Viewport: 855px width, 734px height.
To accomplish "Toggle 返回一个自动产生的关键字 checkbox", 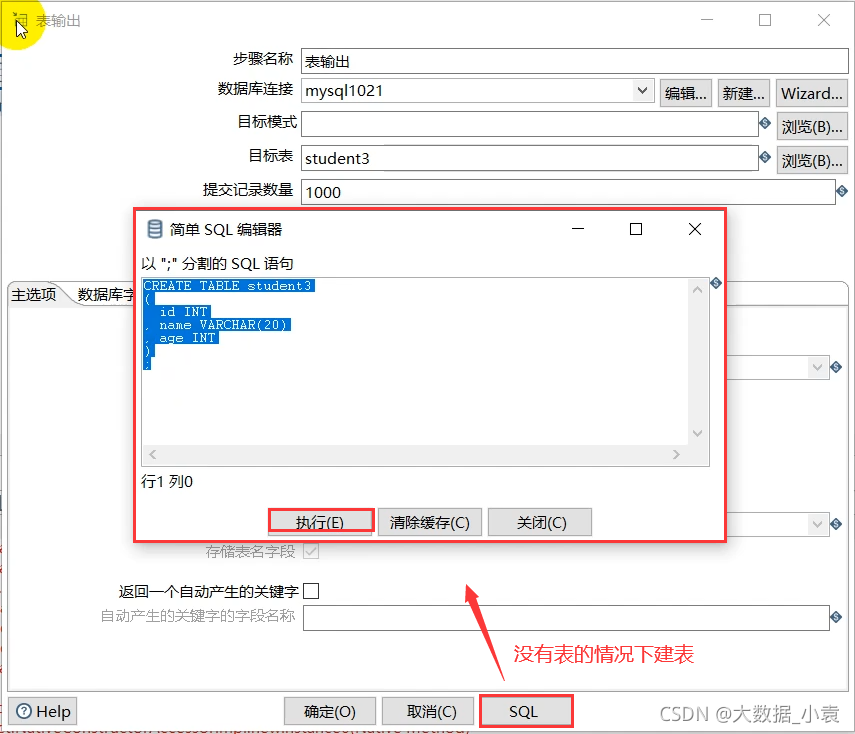I will [311, 591].
